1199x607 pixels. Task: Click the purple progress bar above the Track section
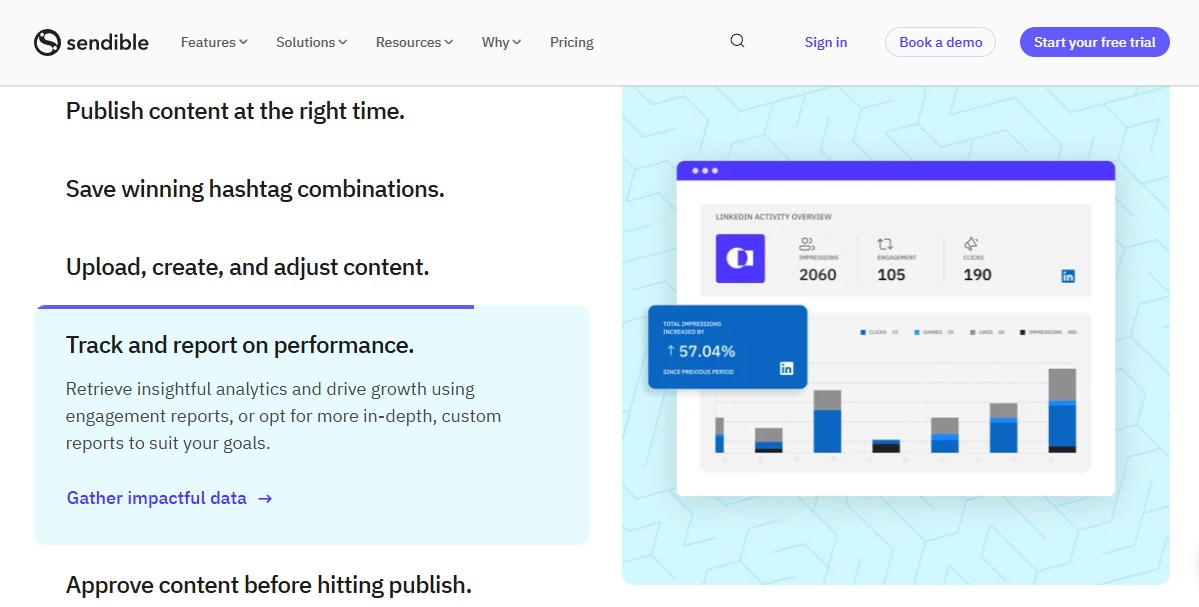255,307
